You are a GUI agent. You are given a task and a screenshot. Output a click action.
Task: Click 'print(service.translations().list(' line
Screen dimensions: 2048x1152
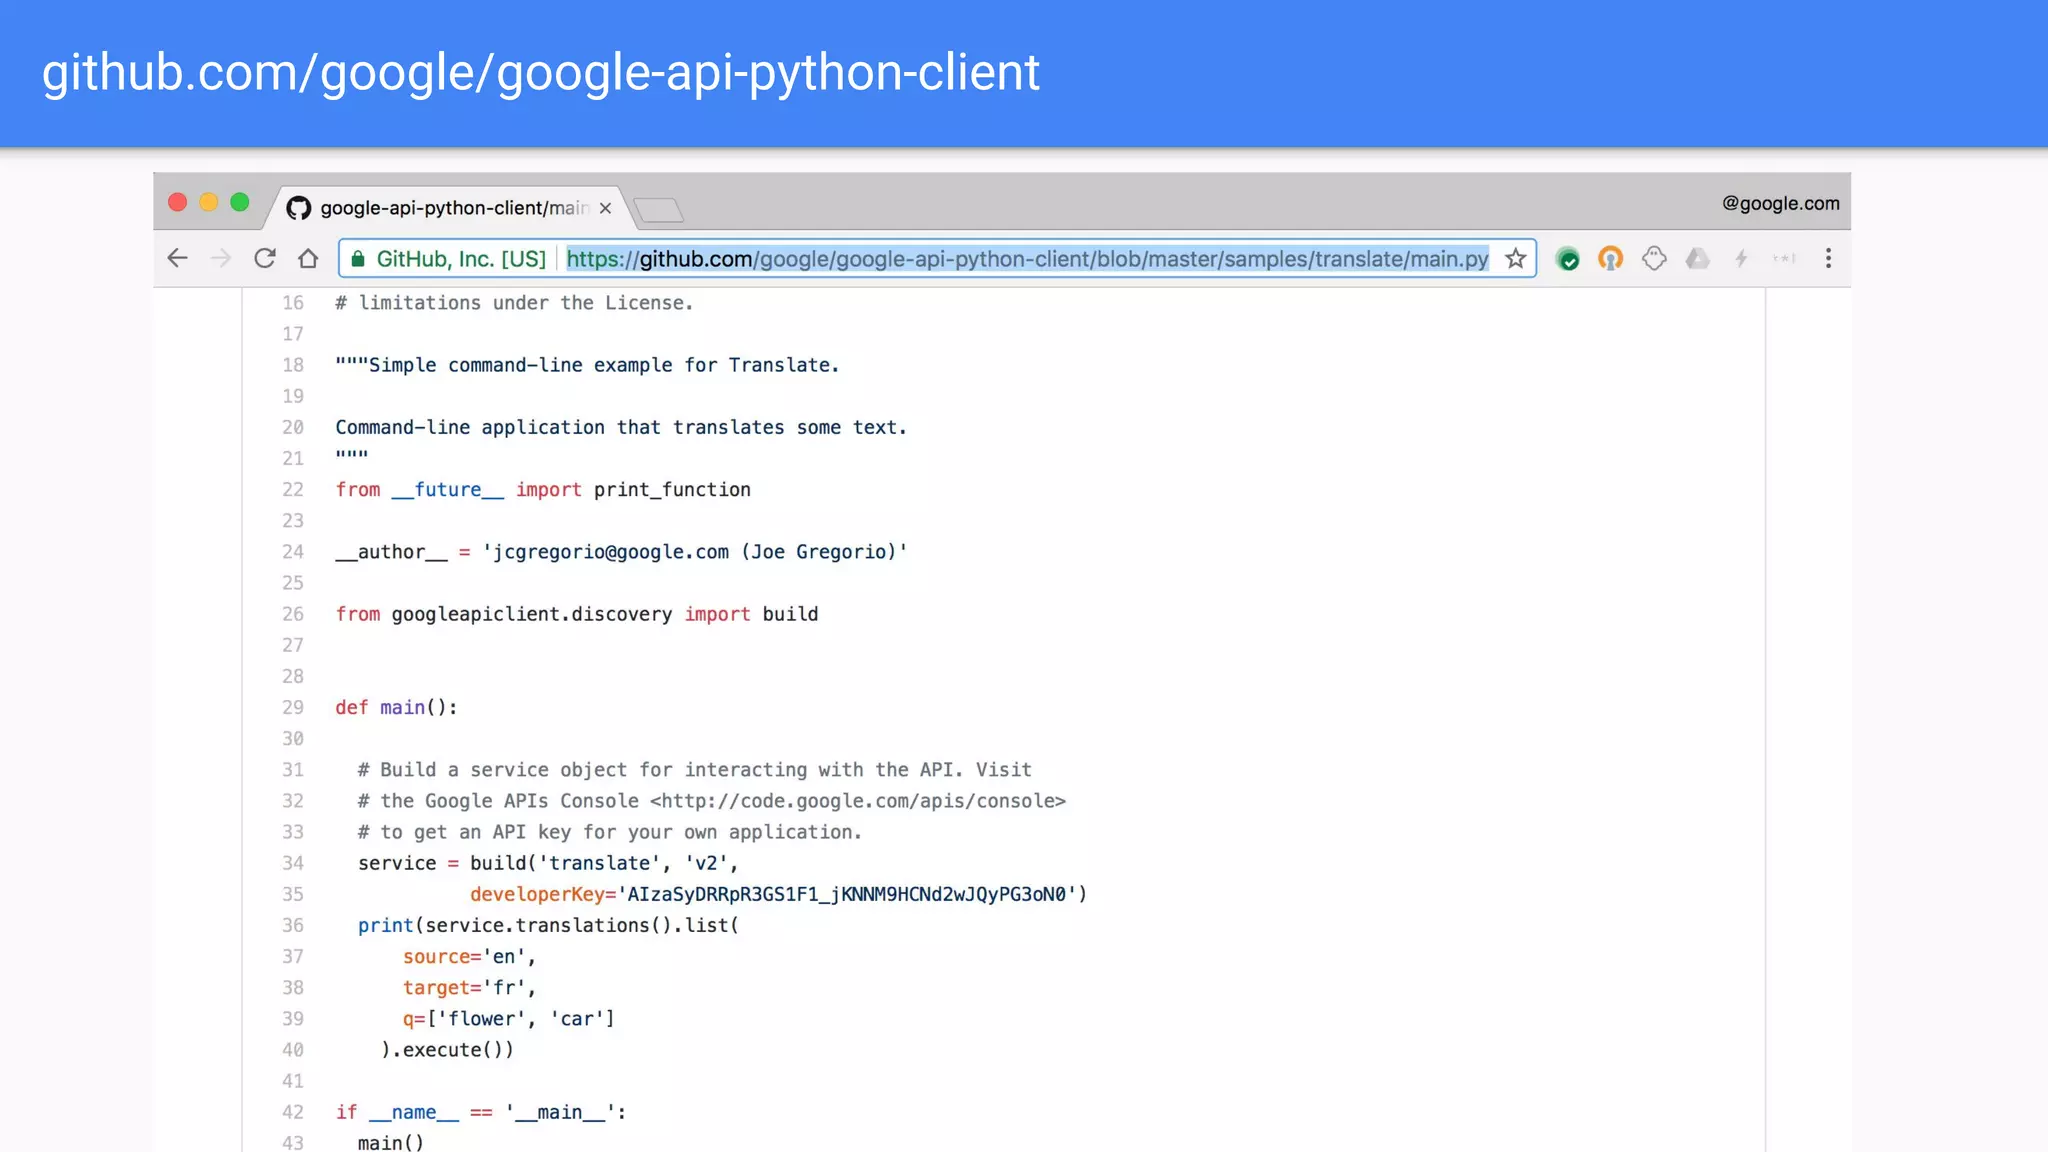coord(548,926)
